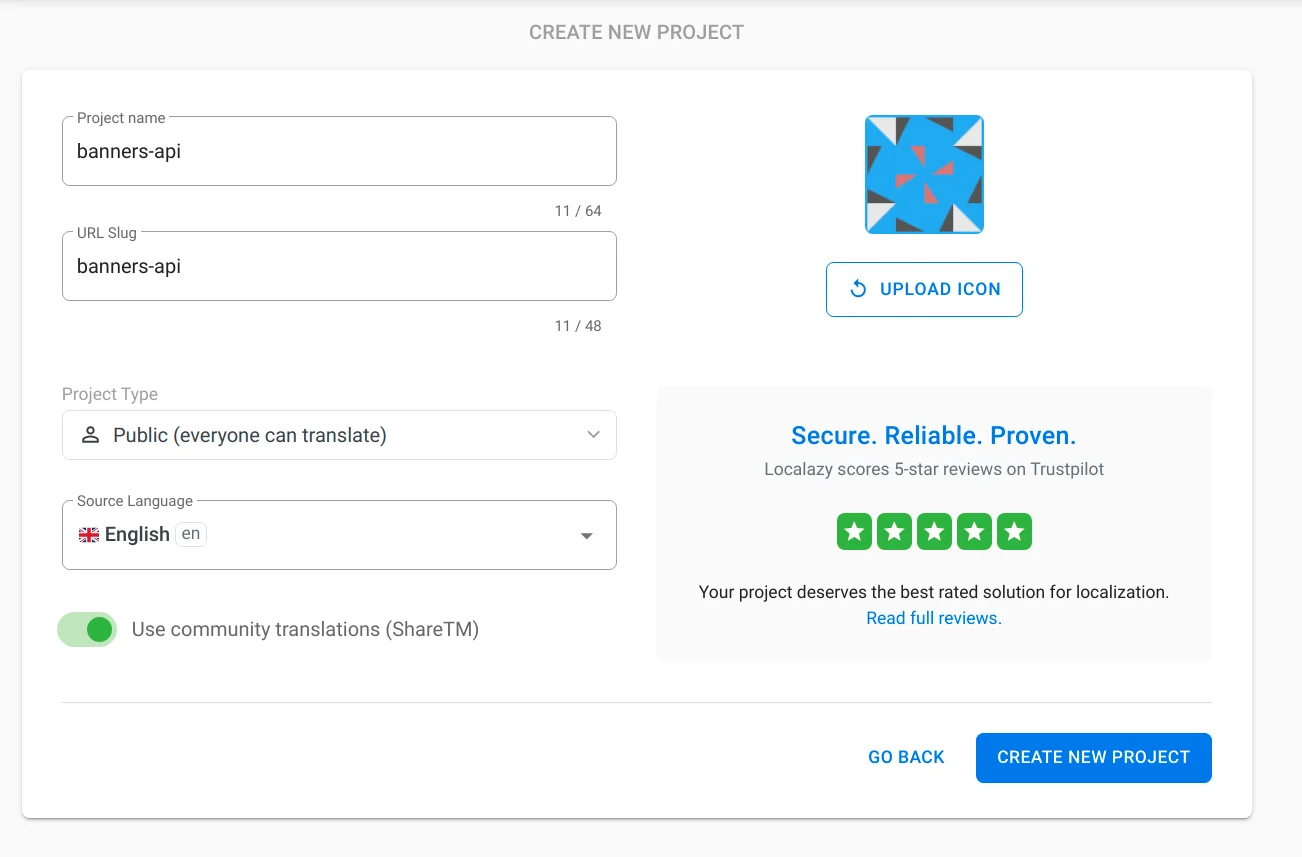Open the Source Language dropdown arrow

tap(587, 536)
